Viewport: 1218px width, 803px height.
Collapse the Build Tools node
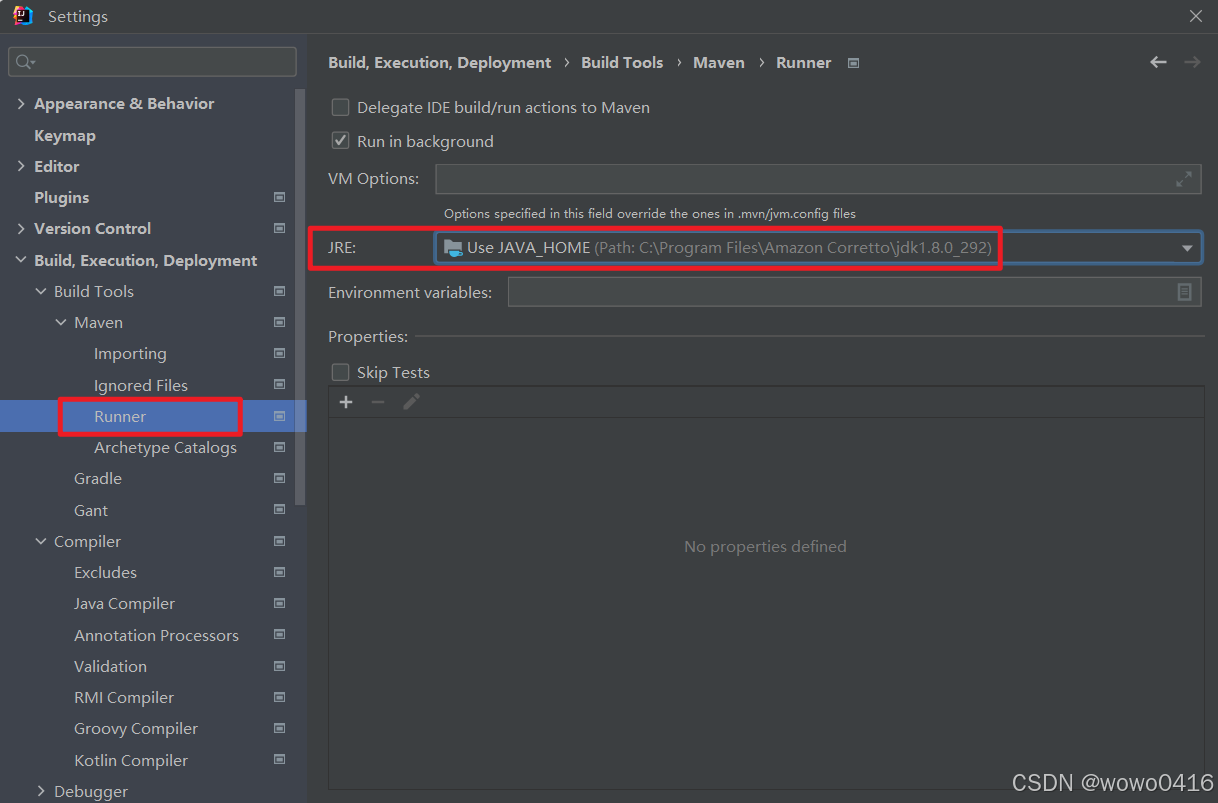(41, 292)
